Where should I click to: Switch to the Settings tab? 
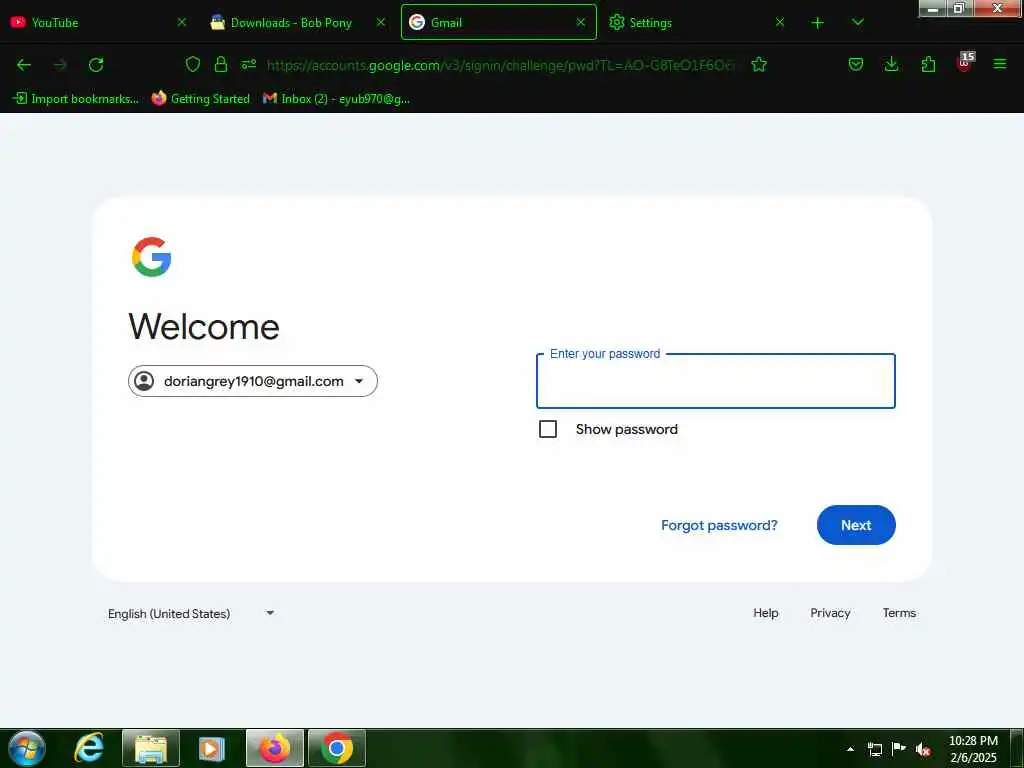(697, 22)
